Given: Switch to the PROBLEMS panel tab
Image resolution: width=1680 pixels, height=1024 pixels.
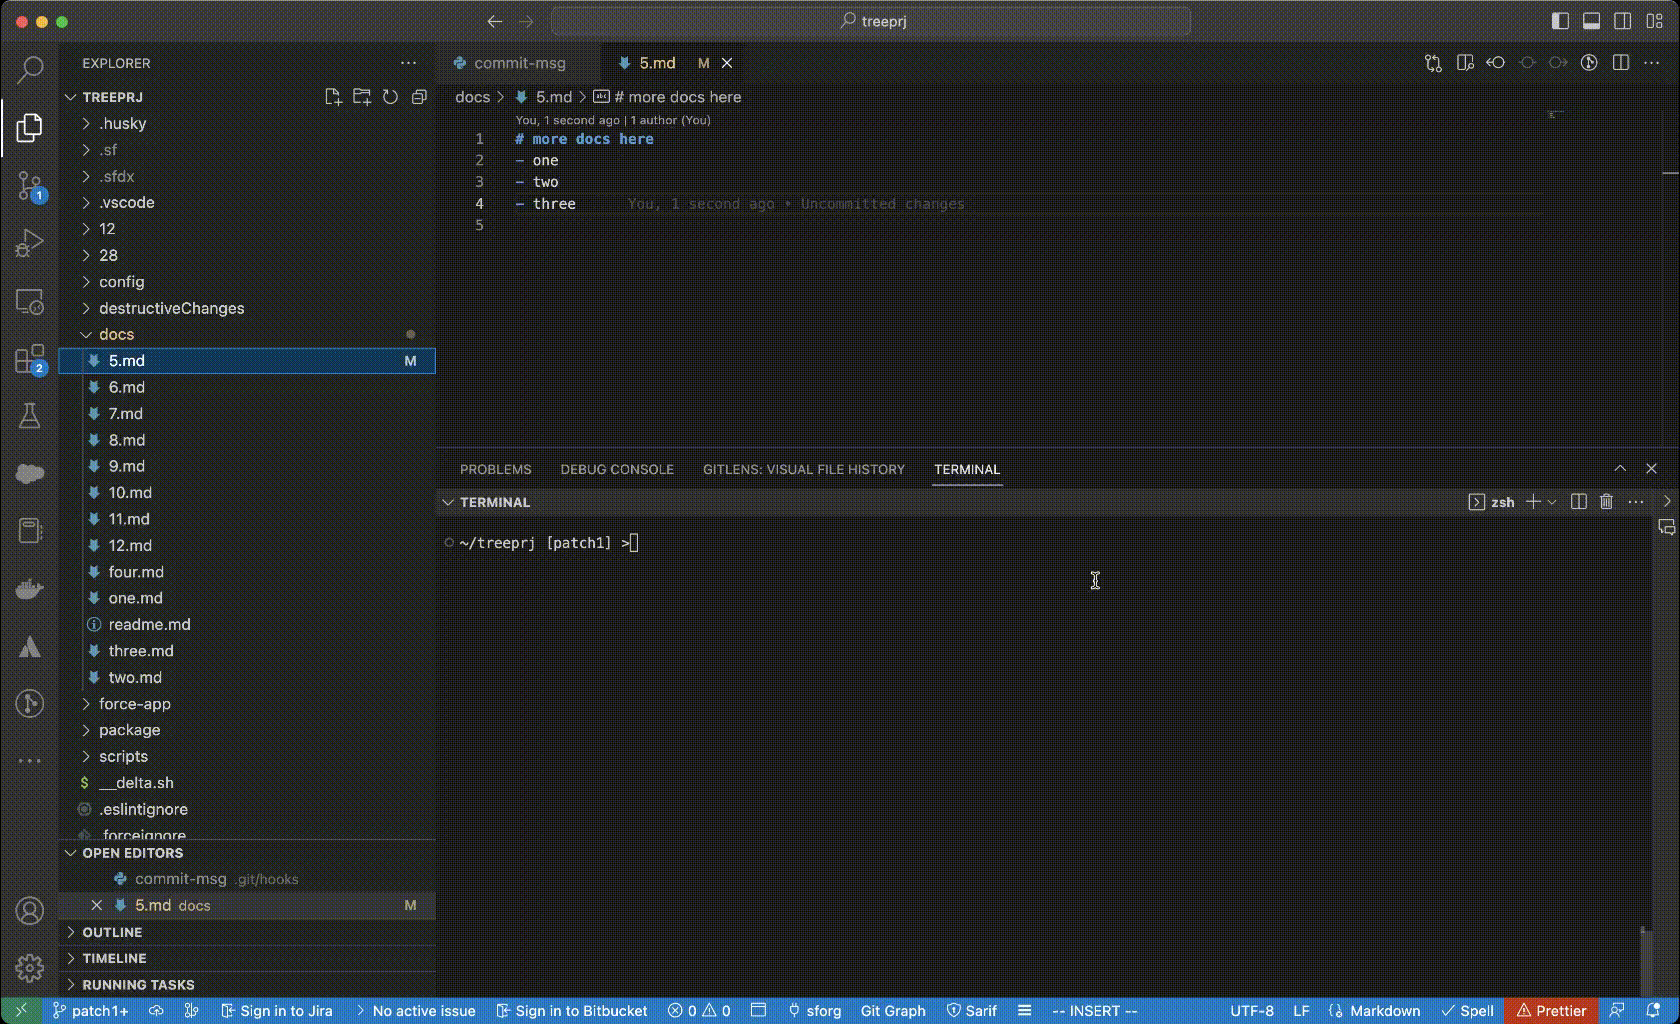Looking at the screenshot, I should coord(495,469).
